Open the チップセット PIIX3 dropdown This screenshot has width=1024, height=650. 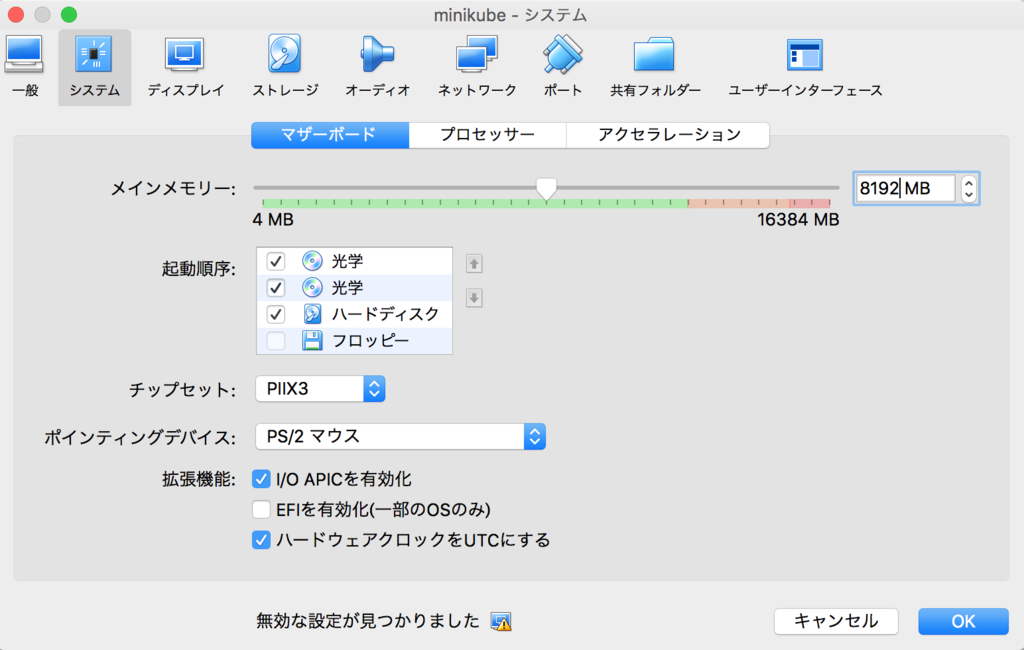320,389
